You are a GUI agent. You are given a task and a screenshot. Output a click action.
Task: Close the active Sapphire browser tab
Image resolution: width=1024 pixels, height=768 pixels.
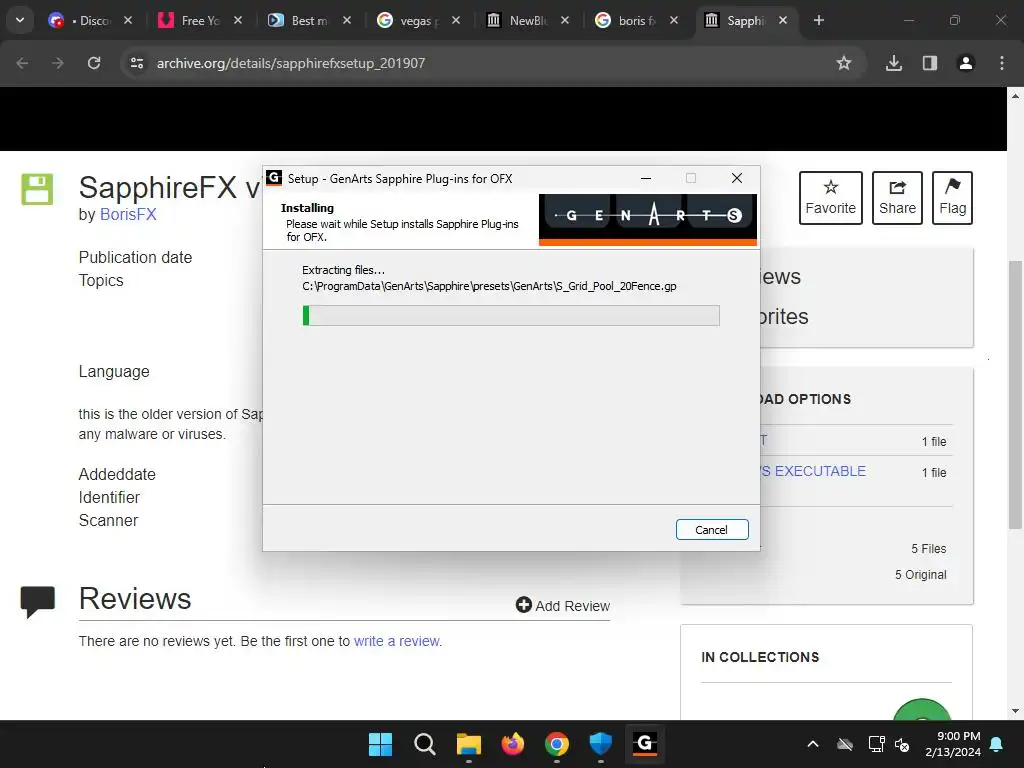click(783, 21)
